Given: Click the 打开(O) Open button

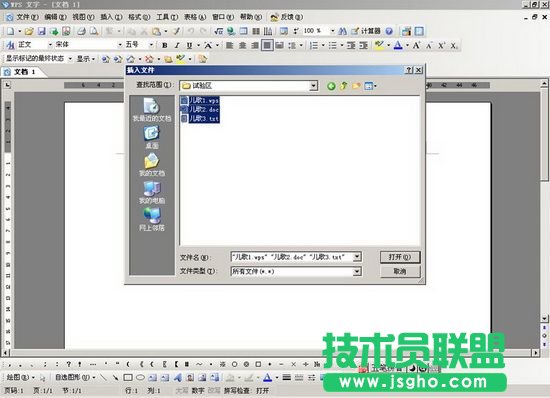Looking at the screenshot, I should point(400,257).
